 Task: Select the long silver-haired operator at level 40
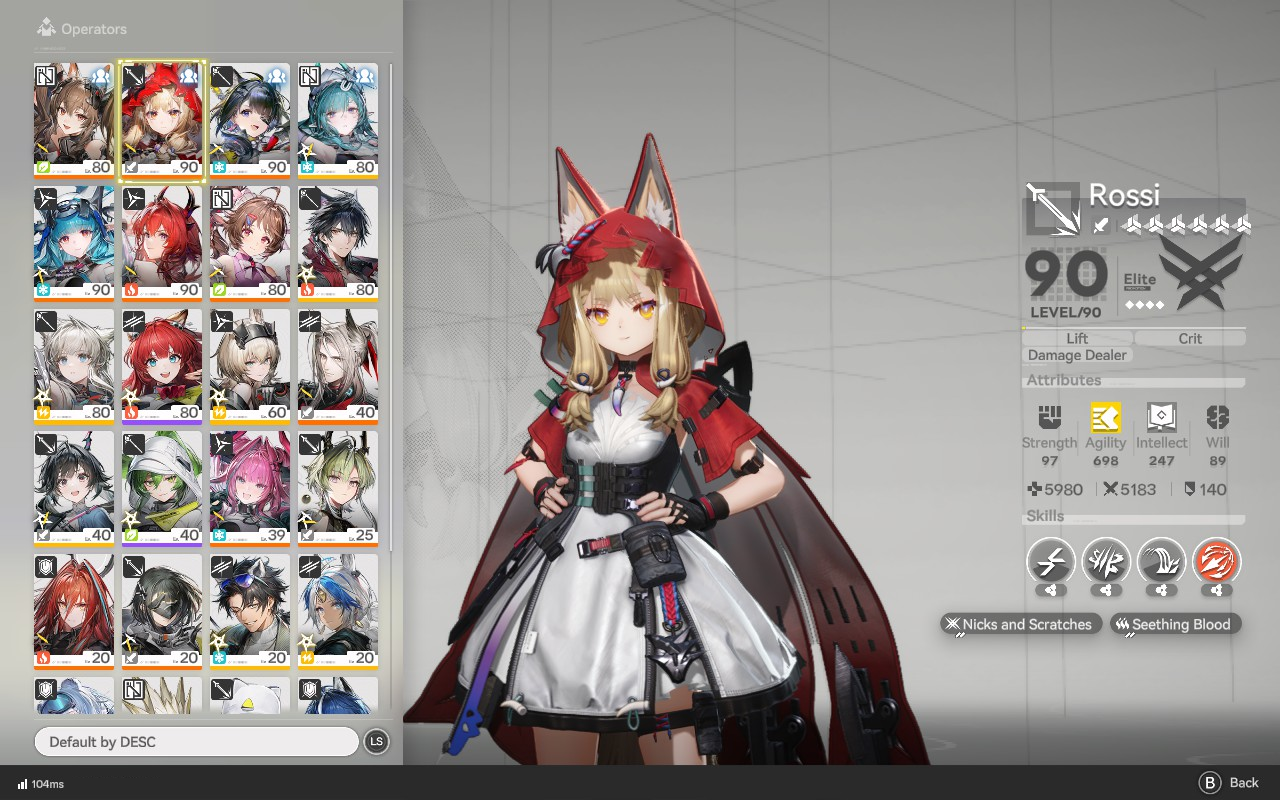[338, 367]
